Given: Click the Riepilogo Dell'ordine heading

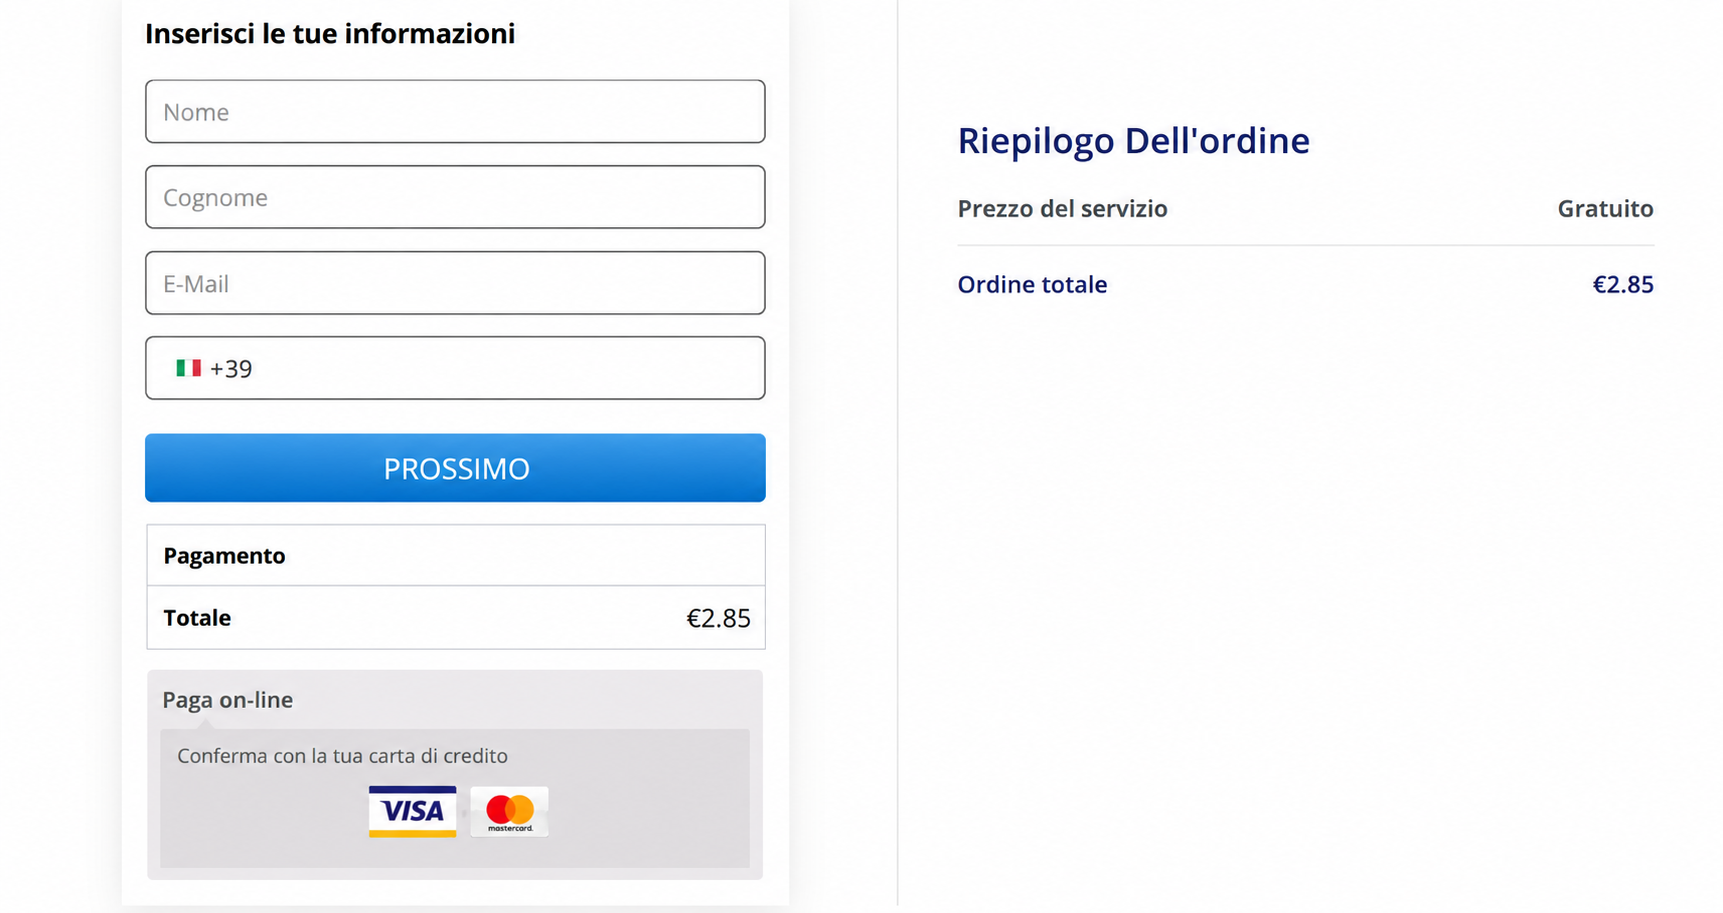Looking at the screenshot, I should click(x=1133, y=141).
